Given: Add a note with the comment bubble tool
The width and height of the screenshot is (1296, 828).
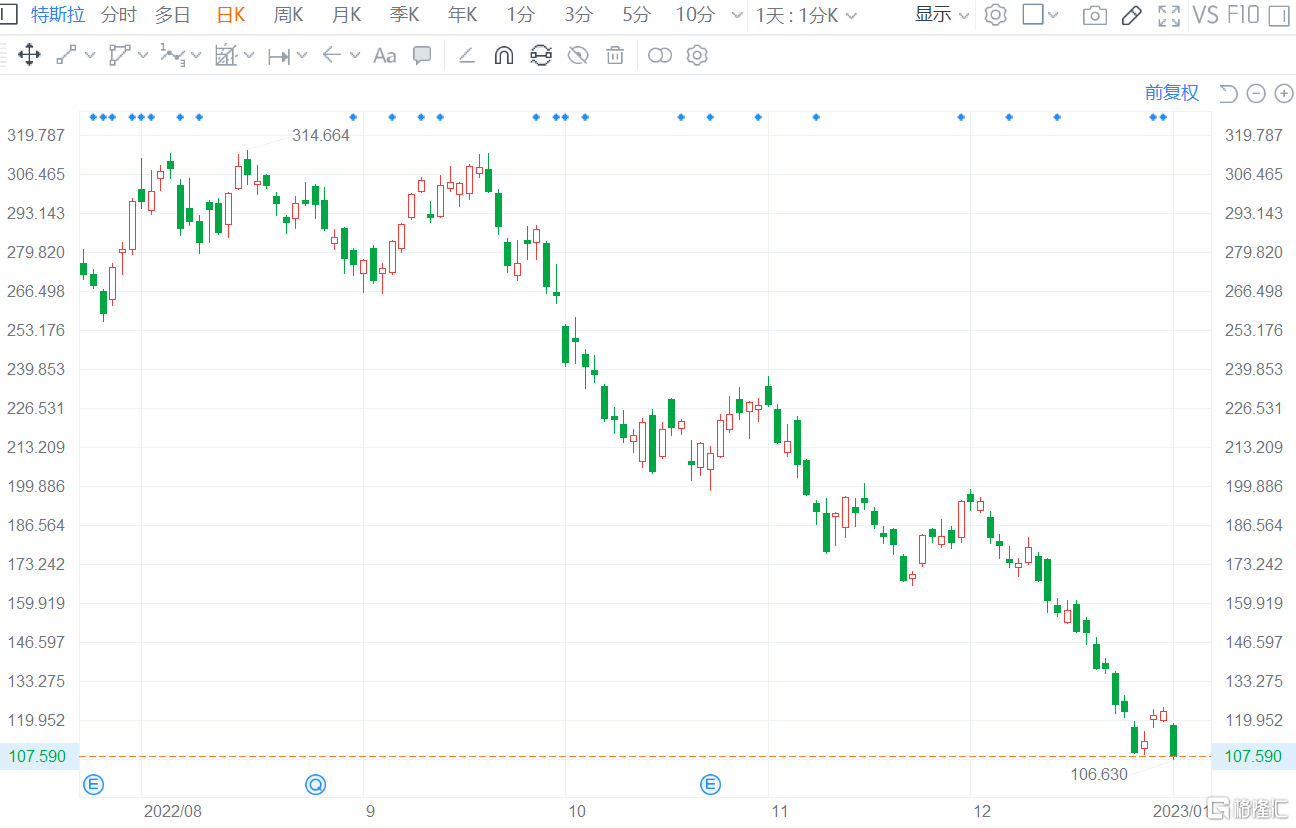Looking at the screenshot, I should (x=422, y=55).
